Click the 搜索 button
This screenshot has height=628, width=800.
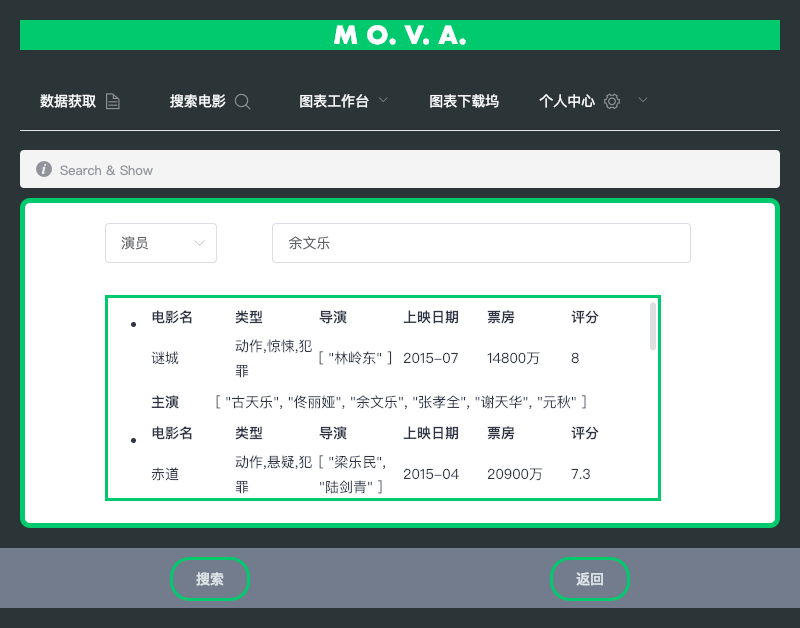coord(210,579)
